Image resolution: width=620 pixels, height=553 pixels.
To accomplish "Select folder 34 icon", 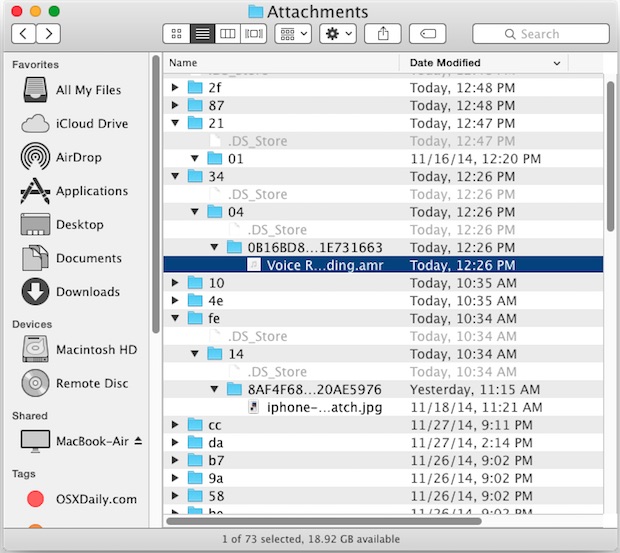I will (x=195, y=176).
